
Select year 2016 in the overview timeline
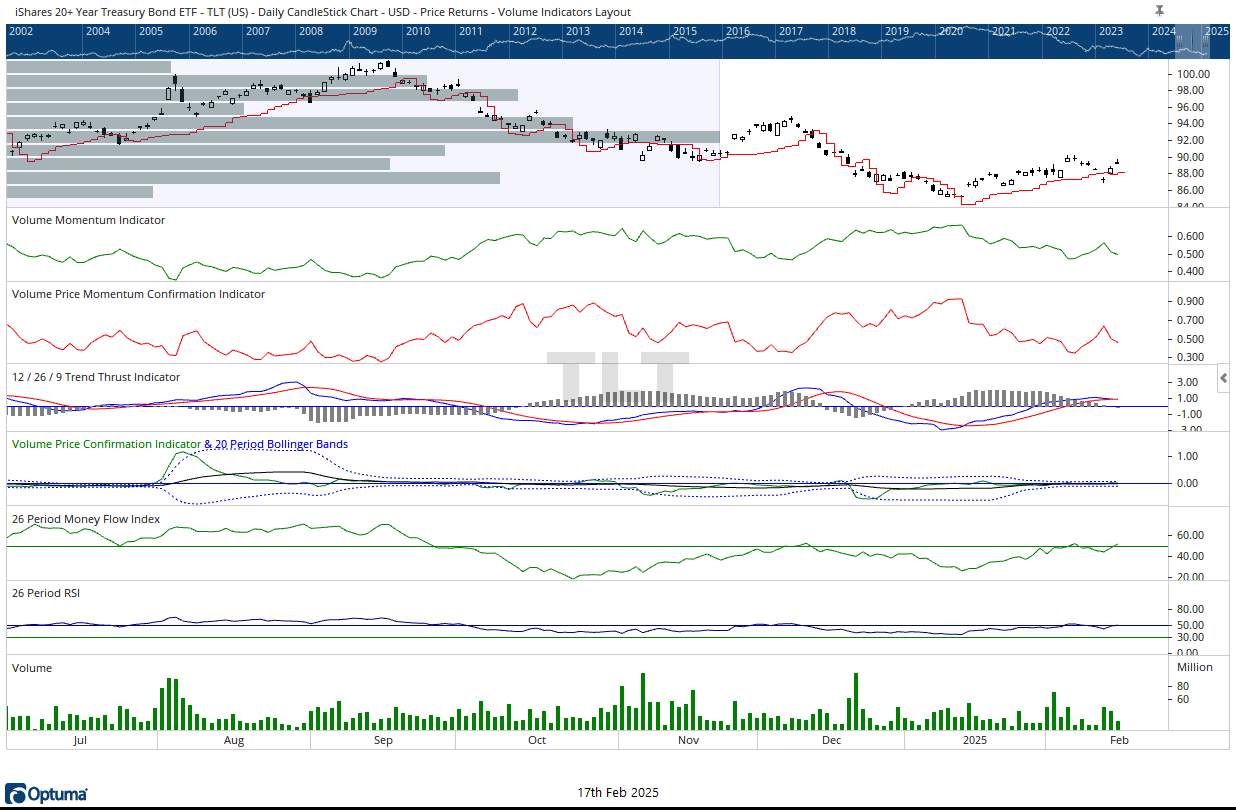click(737, 31)
